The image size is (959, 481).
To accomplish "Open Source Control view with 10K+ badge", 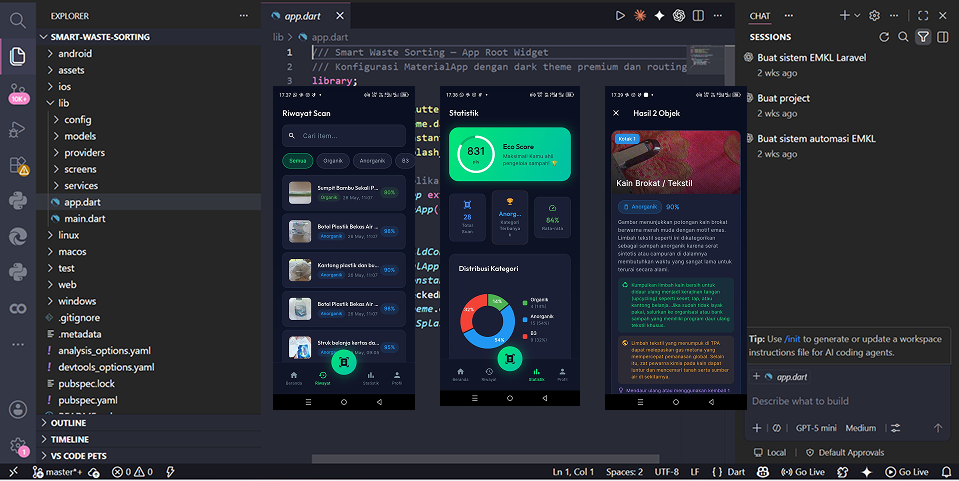I will [x=18, y=94].
